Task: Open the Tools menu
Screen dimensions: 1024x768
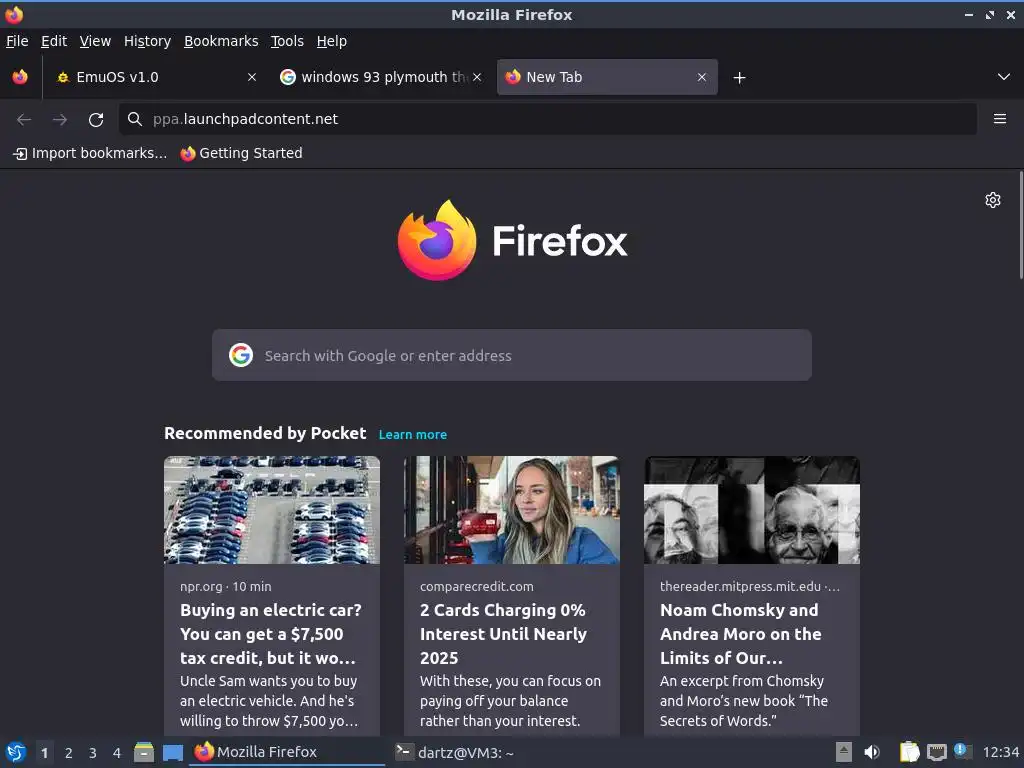Action: (287, 41)
